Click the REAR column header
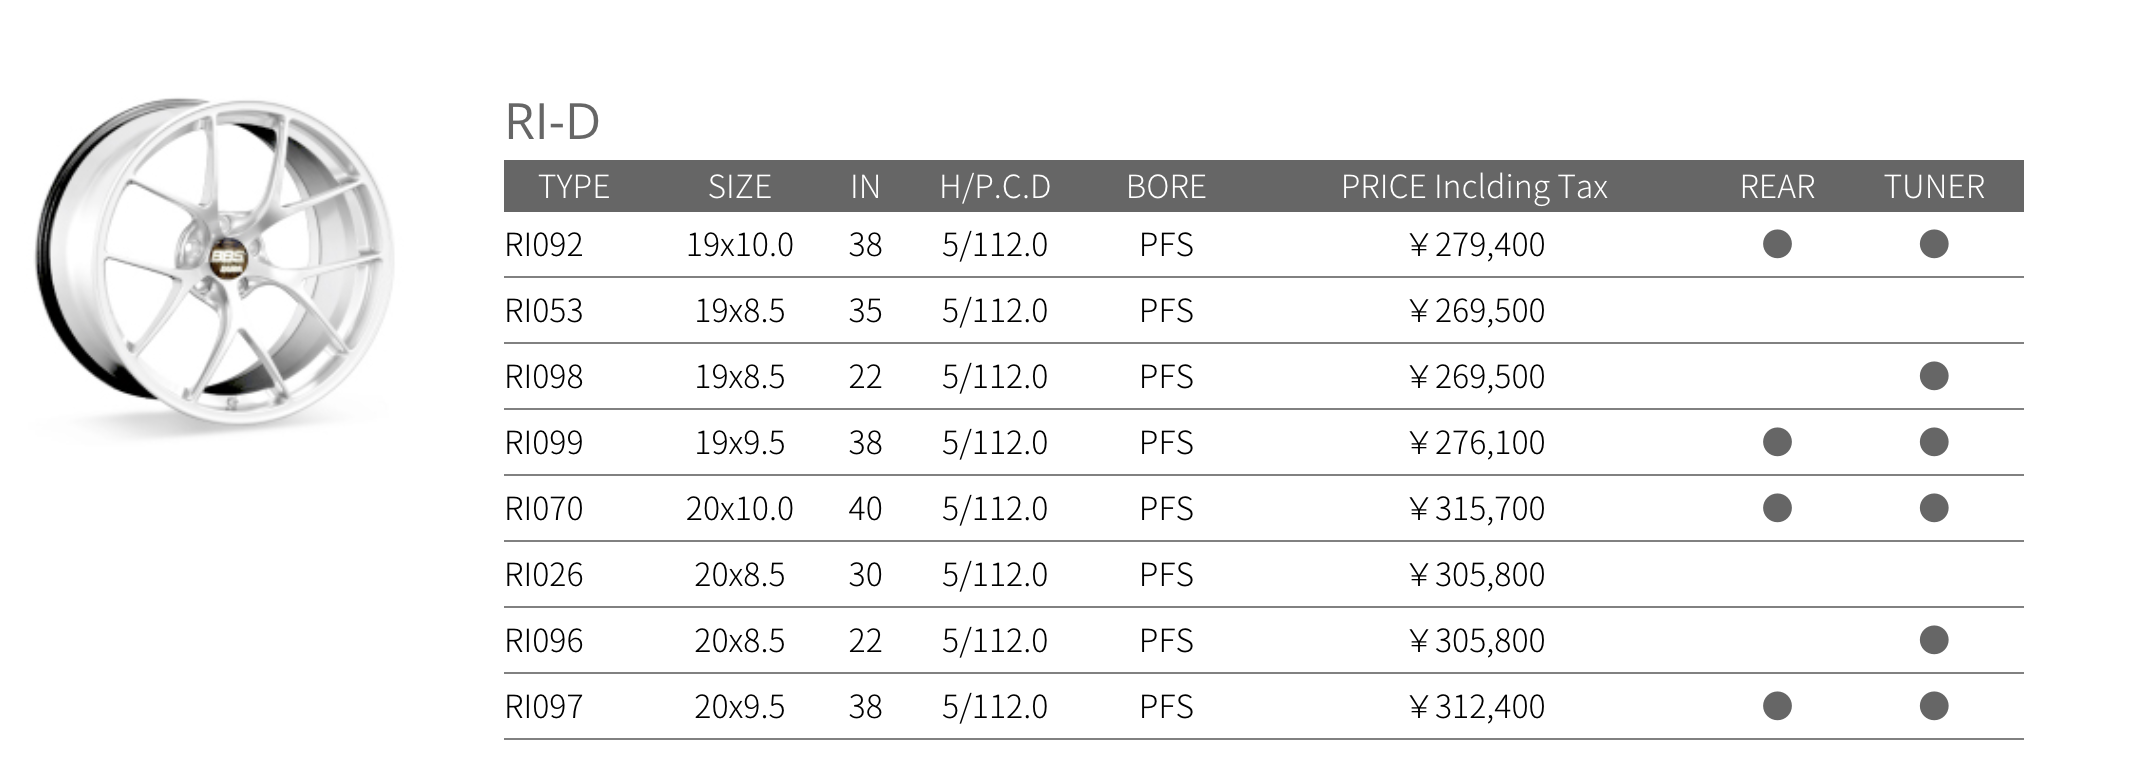Viewport: 2136px width, 766px height. click(x=1777, y=187)
